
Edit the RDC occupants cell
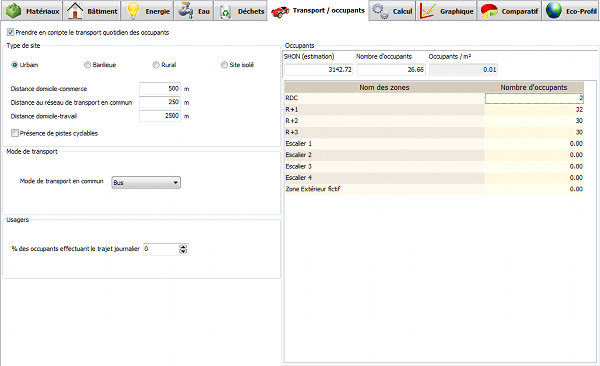(534, 98)
